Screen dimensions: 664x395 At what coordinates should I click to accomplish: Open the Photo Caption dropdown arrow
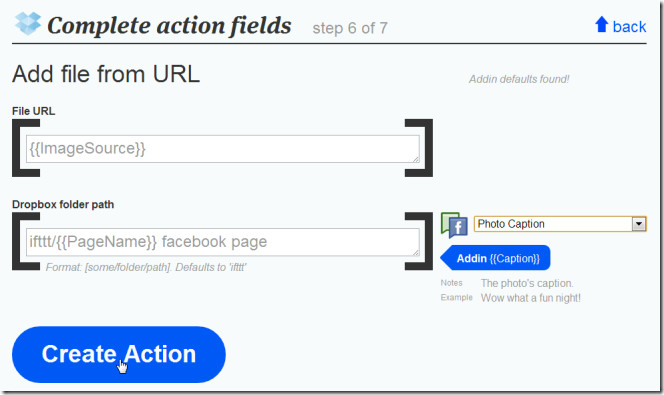pyautogui.click(x=639, y=224)
